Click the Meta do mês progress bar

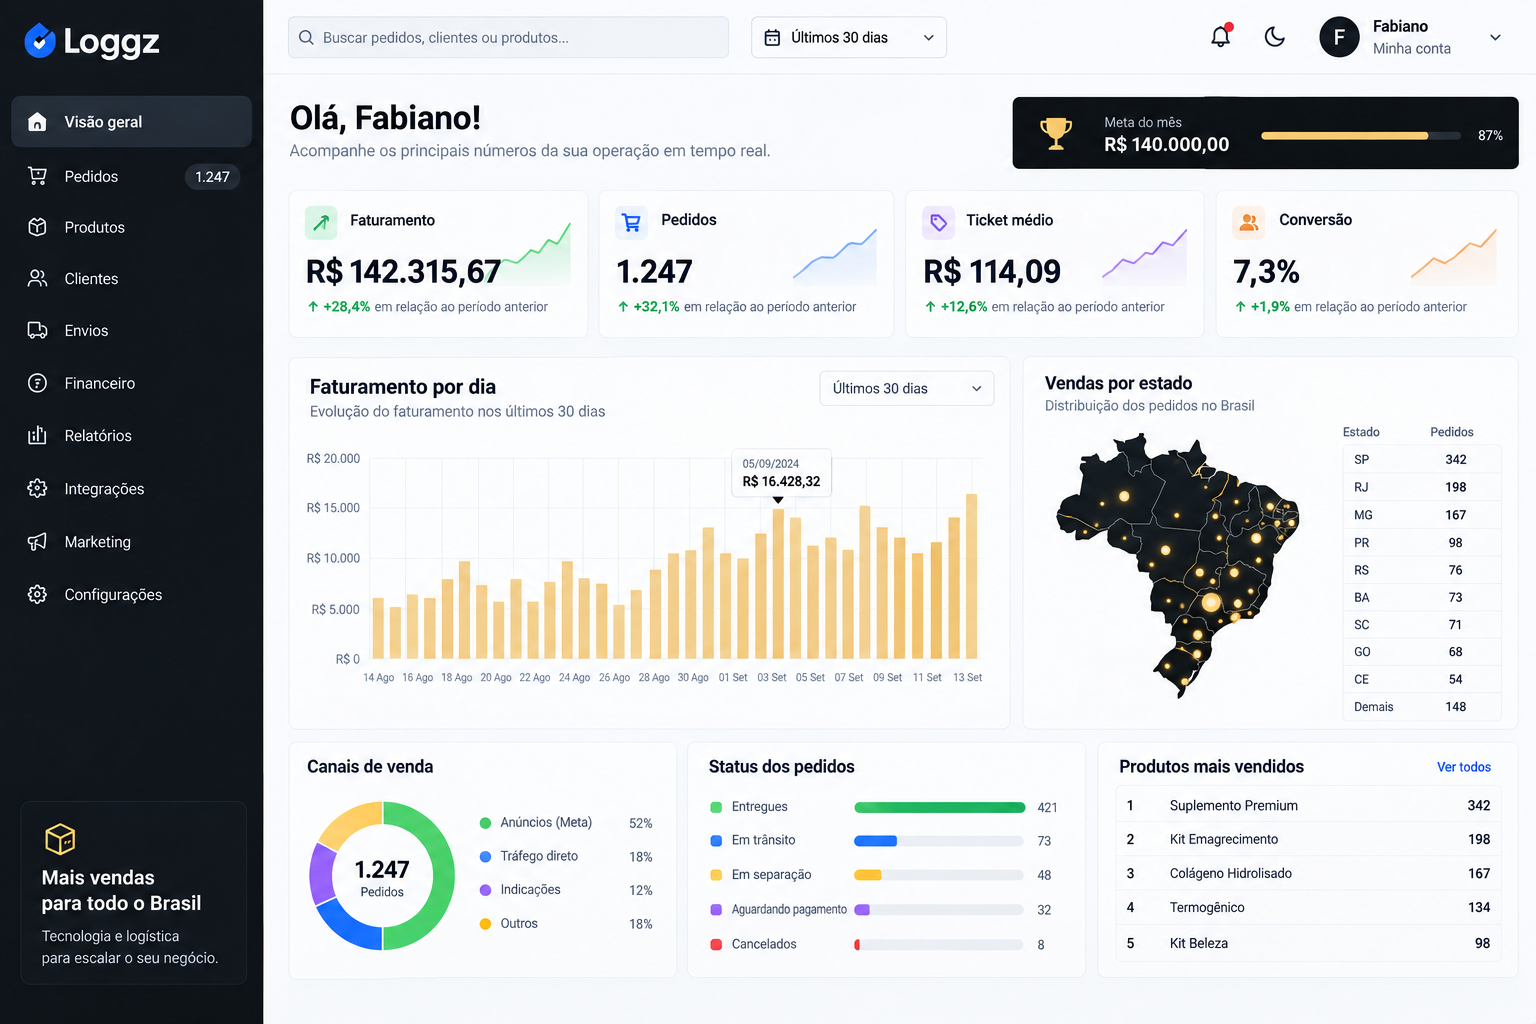point(1361,135)
